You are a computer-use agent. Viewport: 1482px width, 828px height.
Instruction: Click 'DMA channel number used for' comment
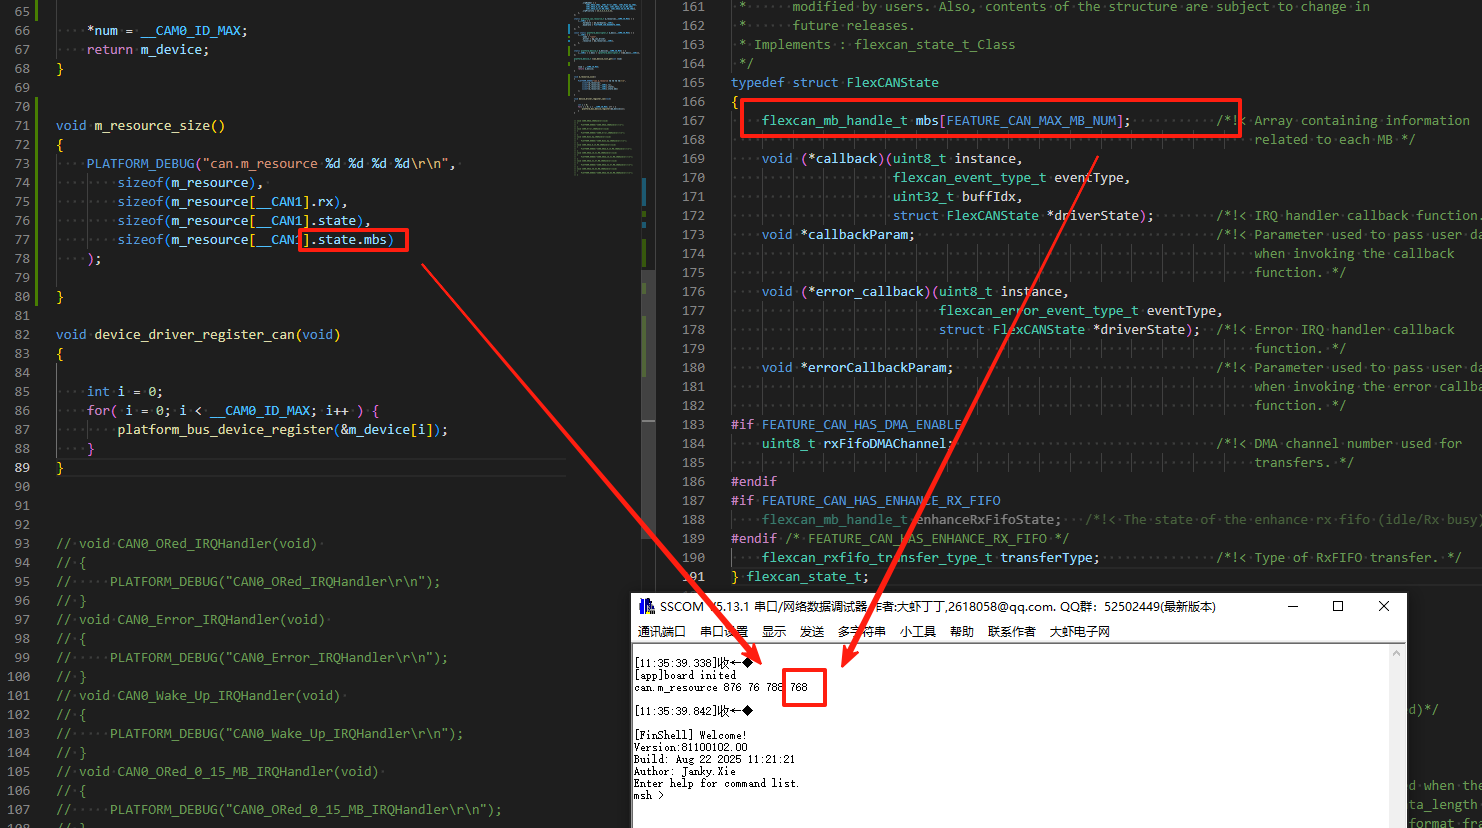pyautogui.click(x=1358, y=443)
